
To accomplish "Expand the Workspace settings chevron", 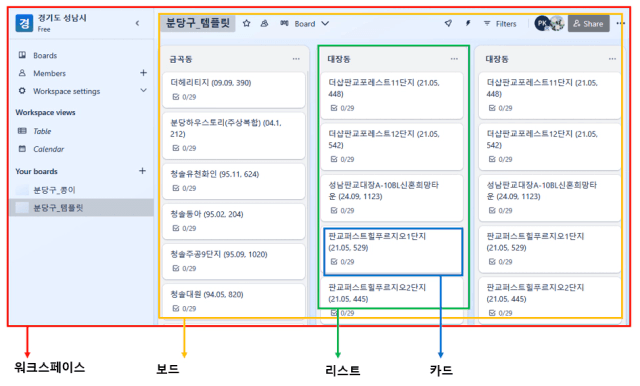I will pos(143,90).
